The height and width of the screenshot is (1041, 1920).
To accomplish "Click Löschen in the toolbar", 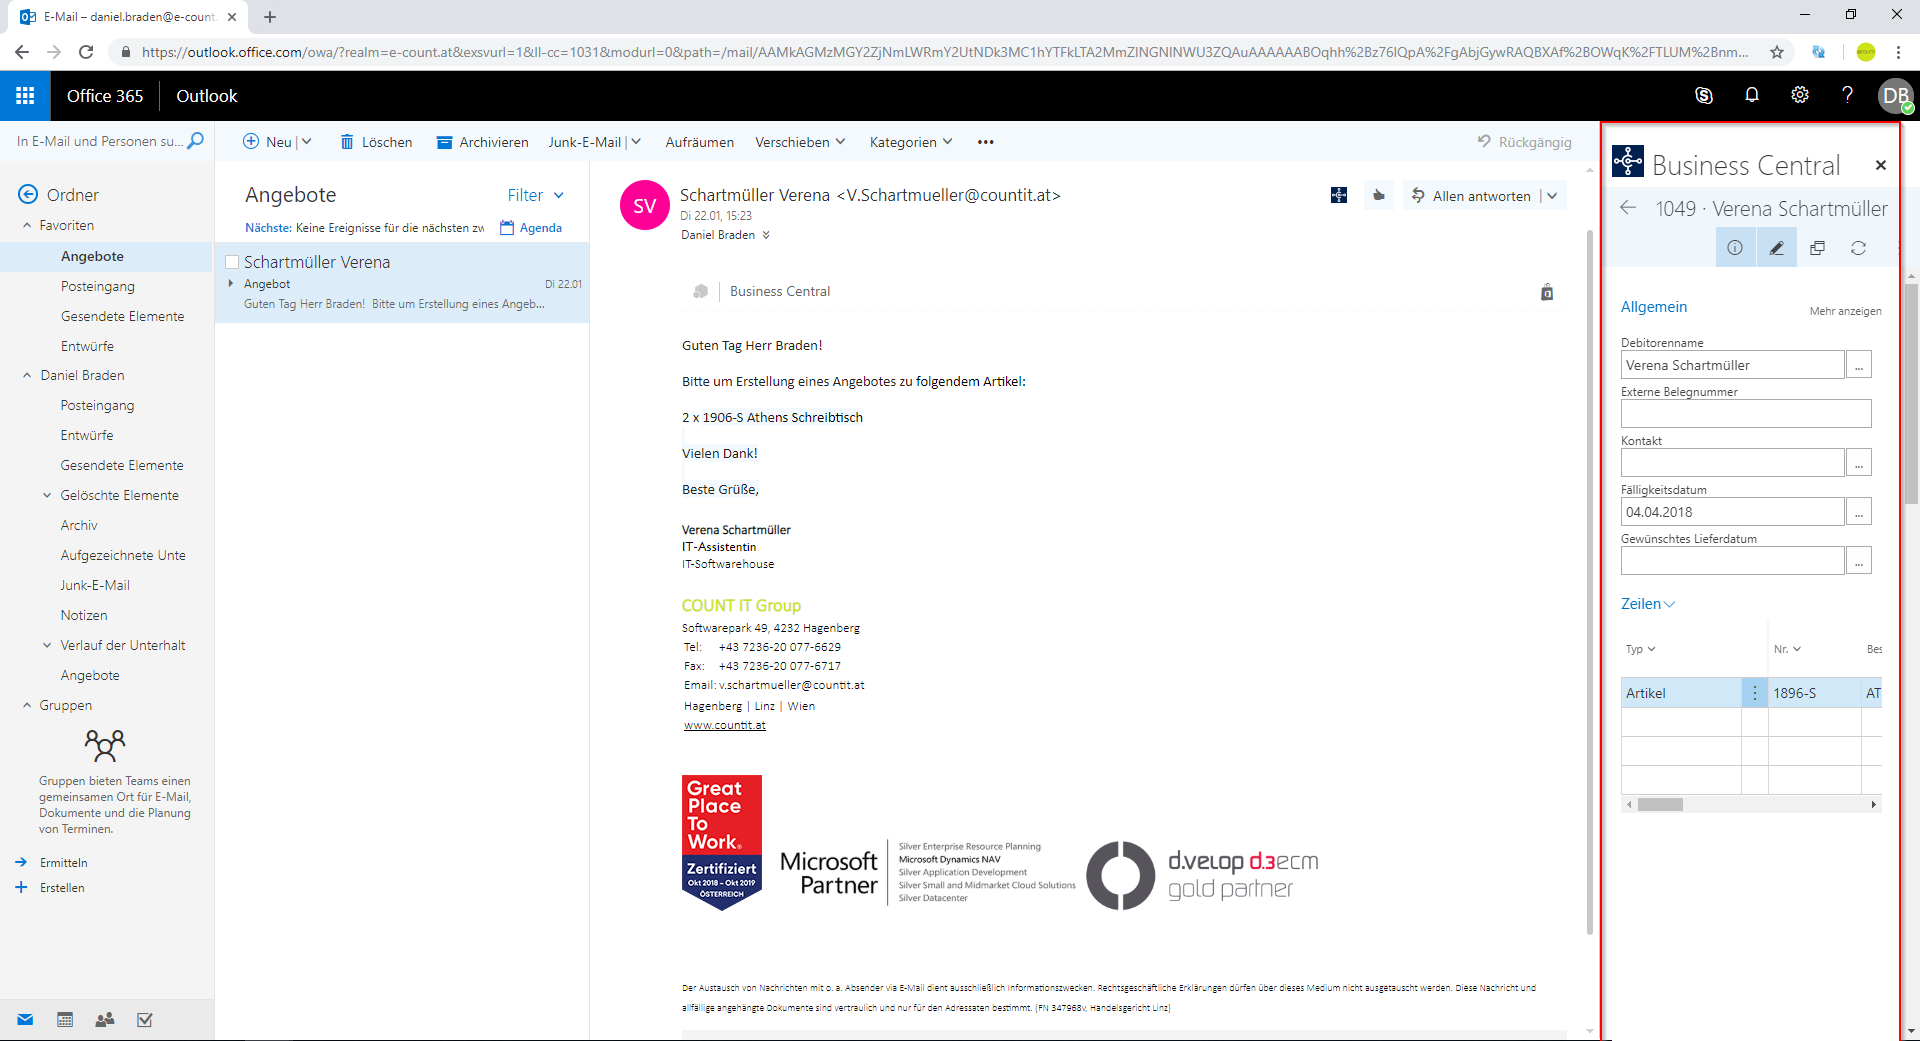I will click(x=376, y=142).
